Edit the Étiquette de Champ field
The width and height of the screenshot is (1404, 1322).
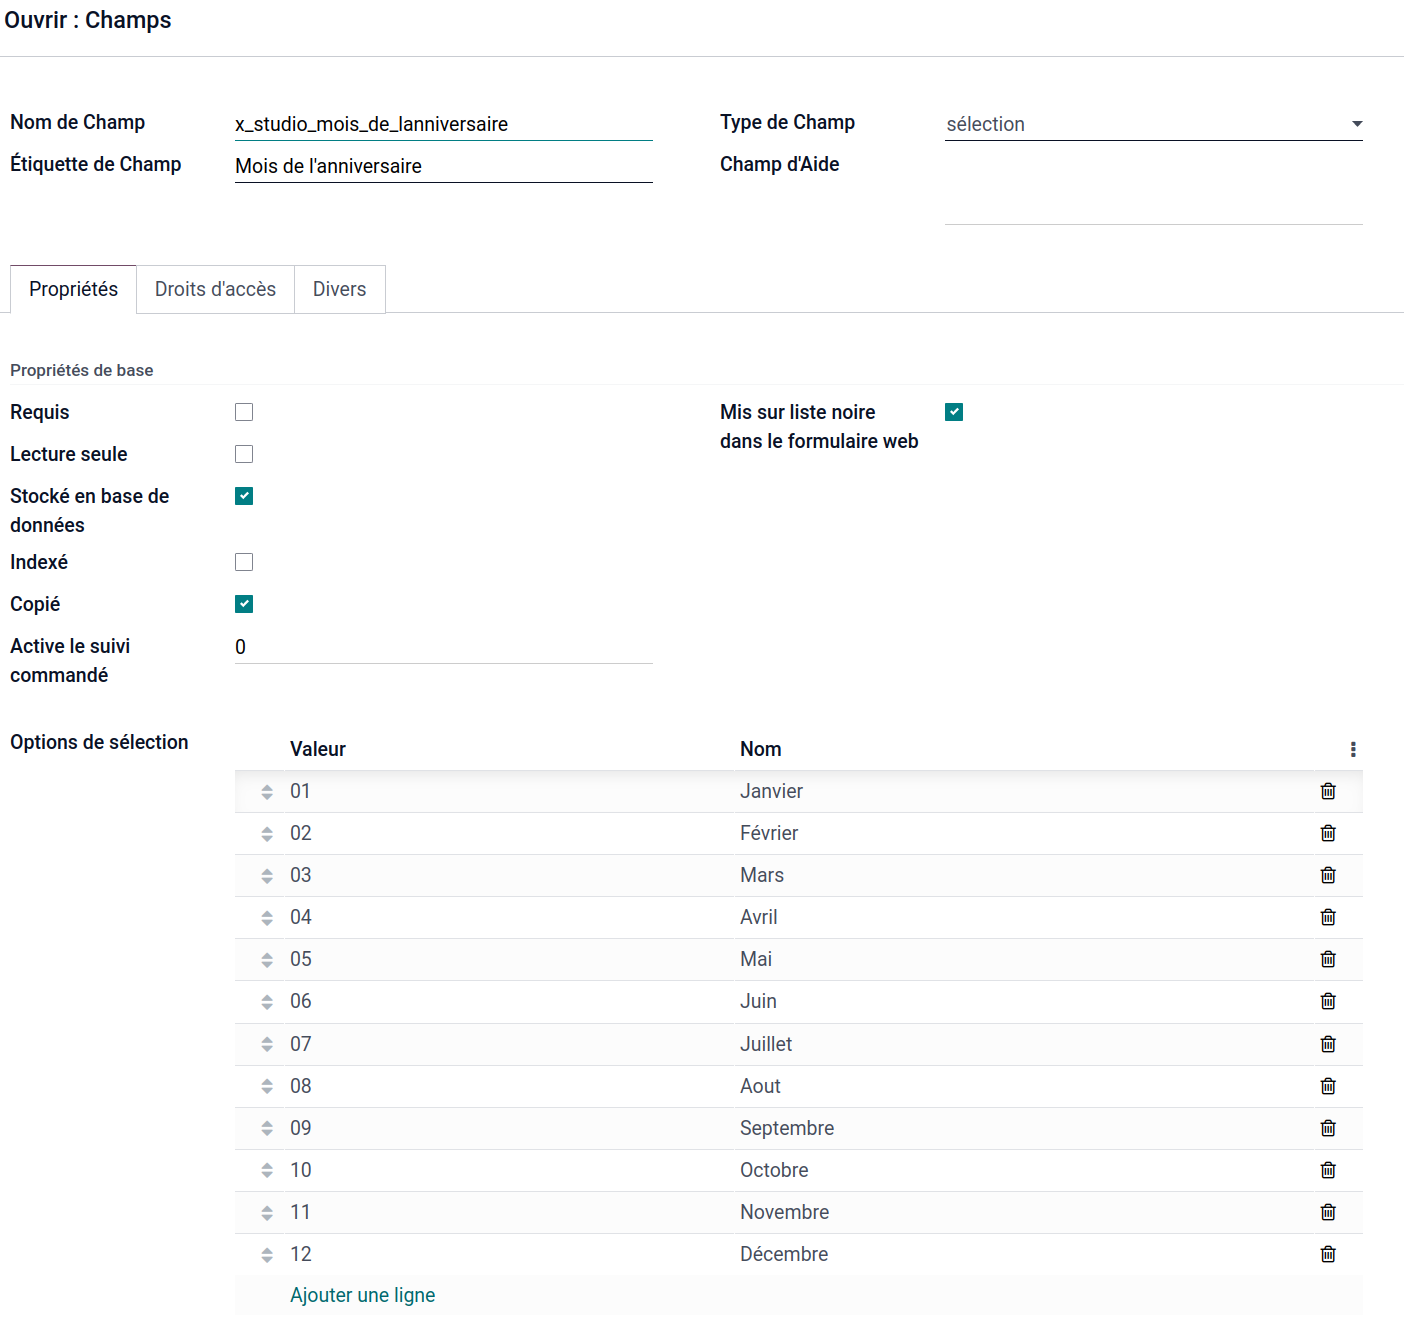point(443,166)
